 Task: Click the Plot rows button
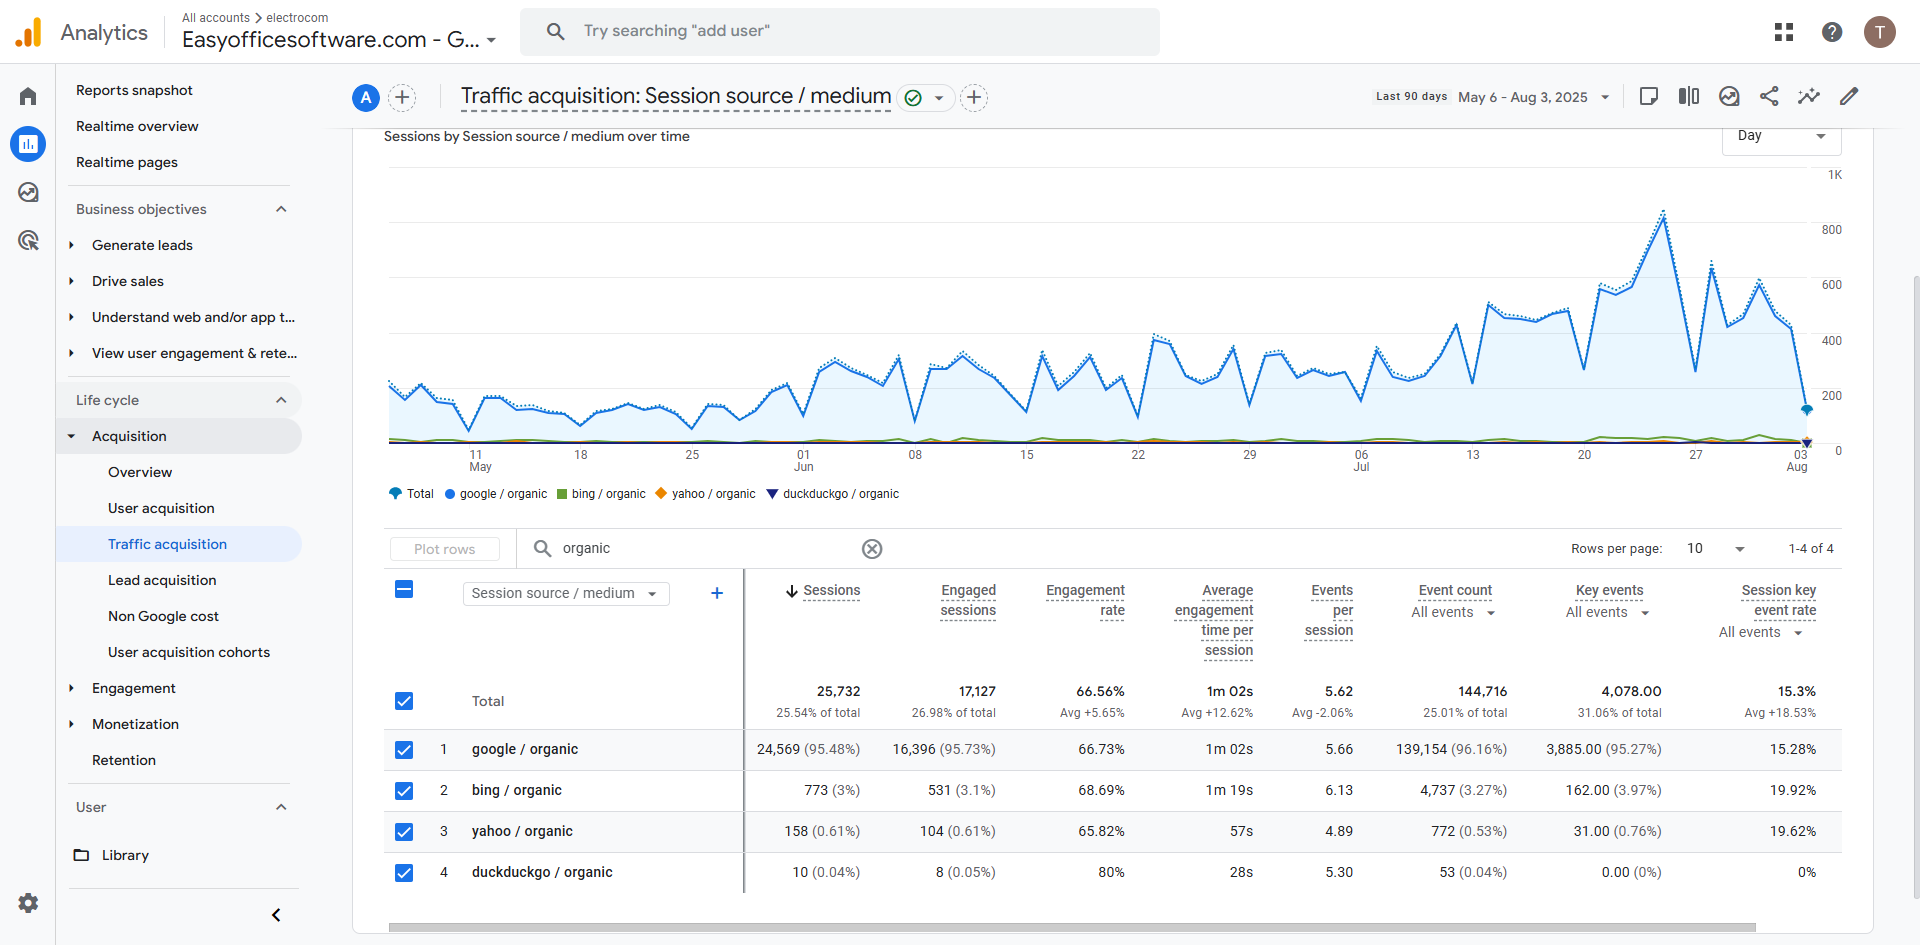point(445,549)
